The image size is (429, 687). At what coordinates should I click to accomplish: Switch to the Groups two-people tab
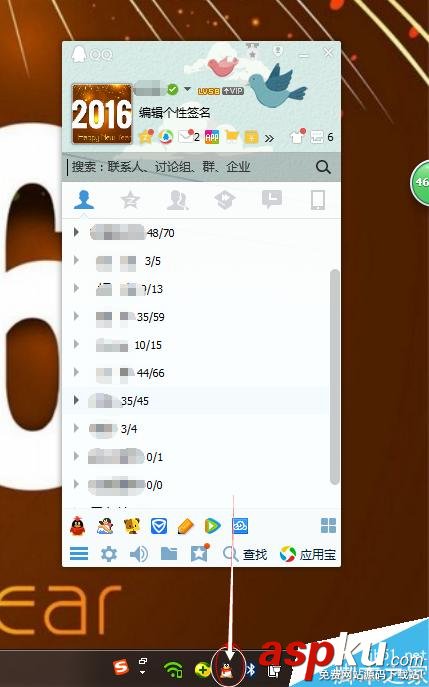tap(177, 201)
